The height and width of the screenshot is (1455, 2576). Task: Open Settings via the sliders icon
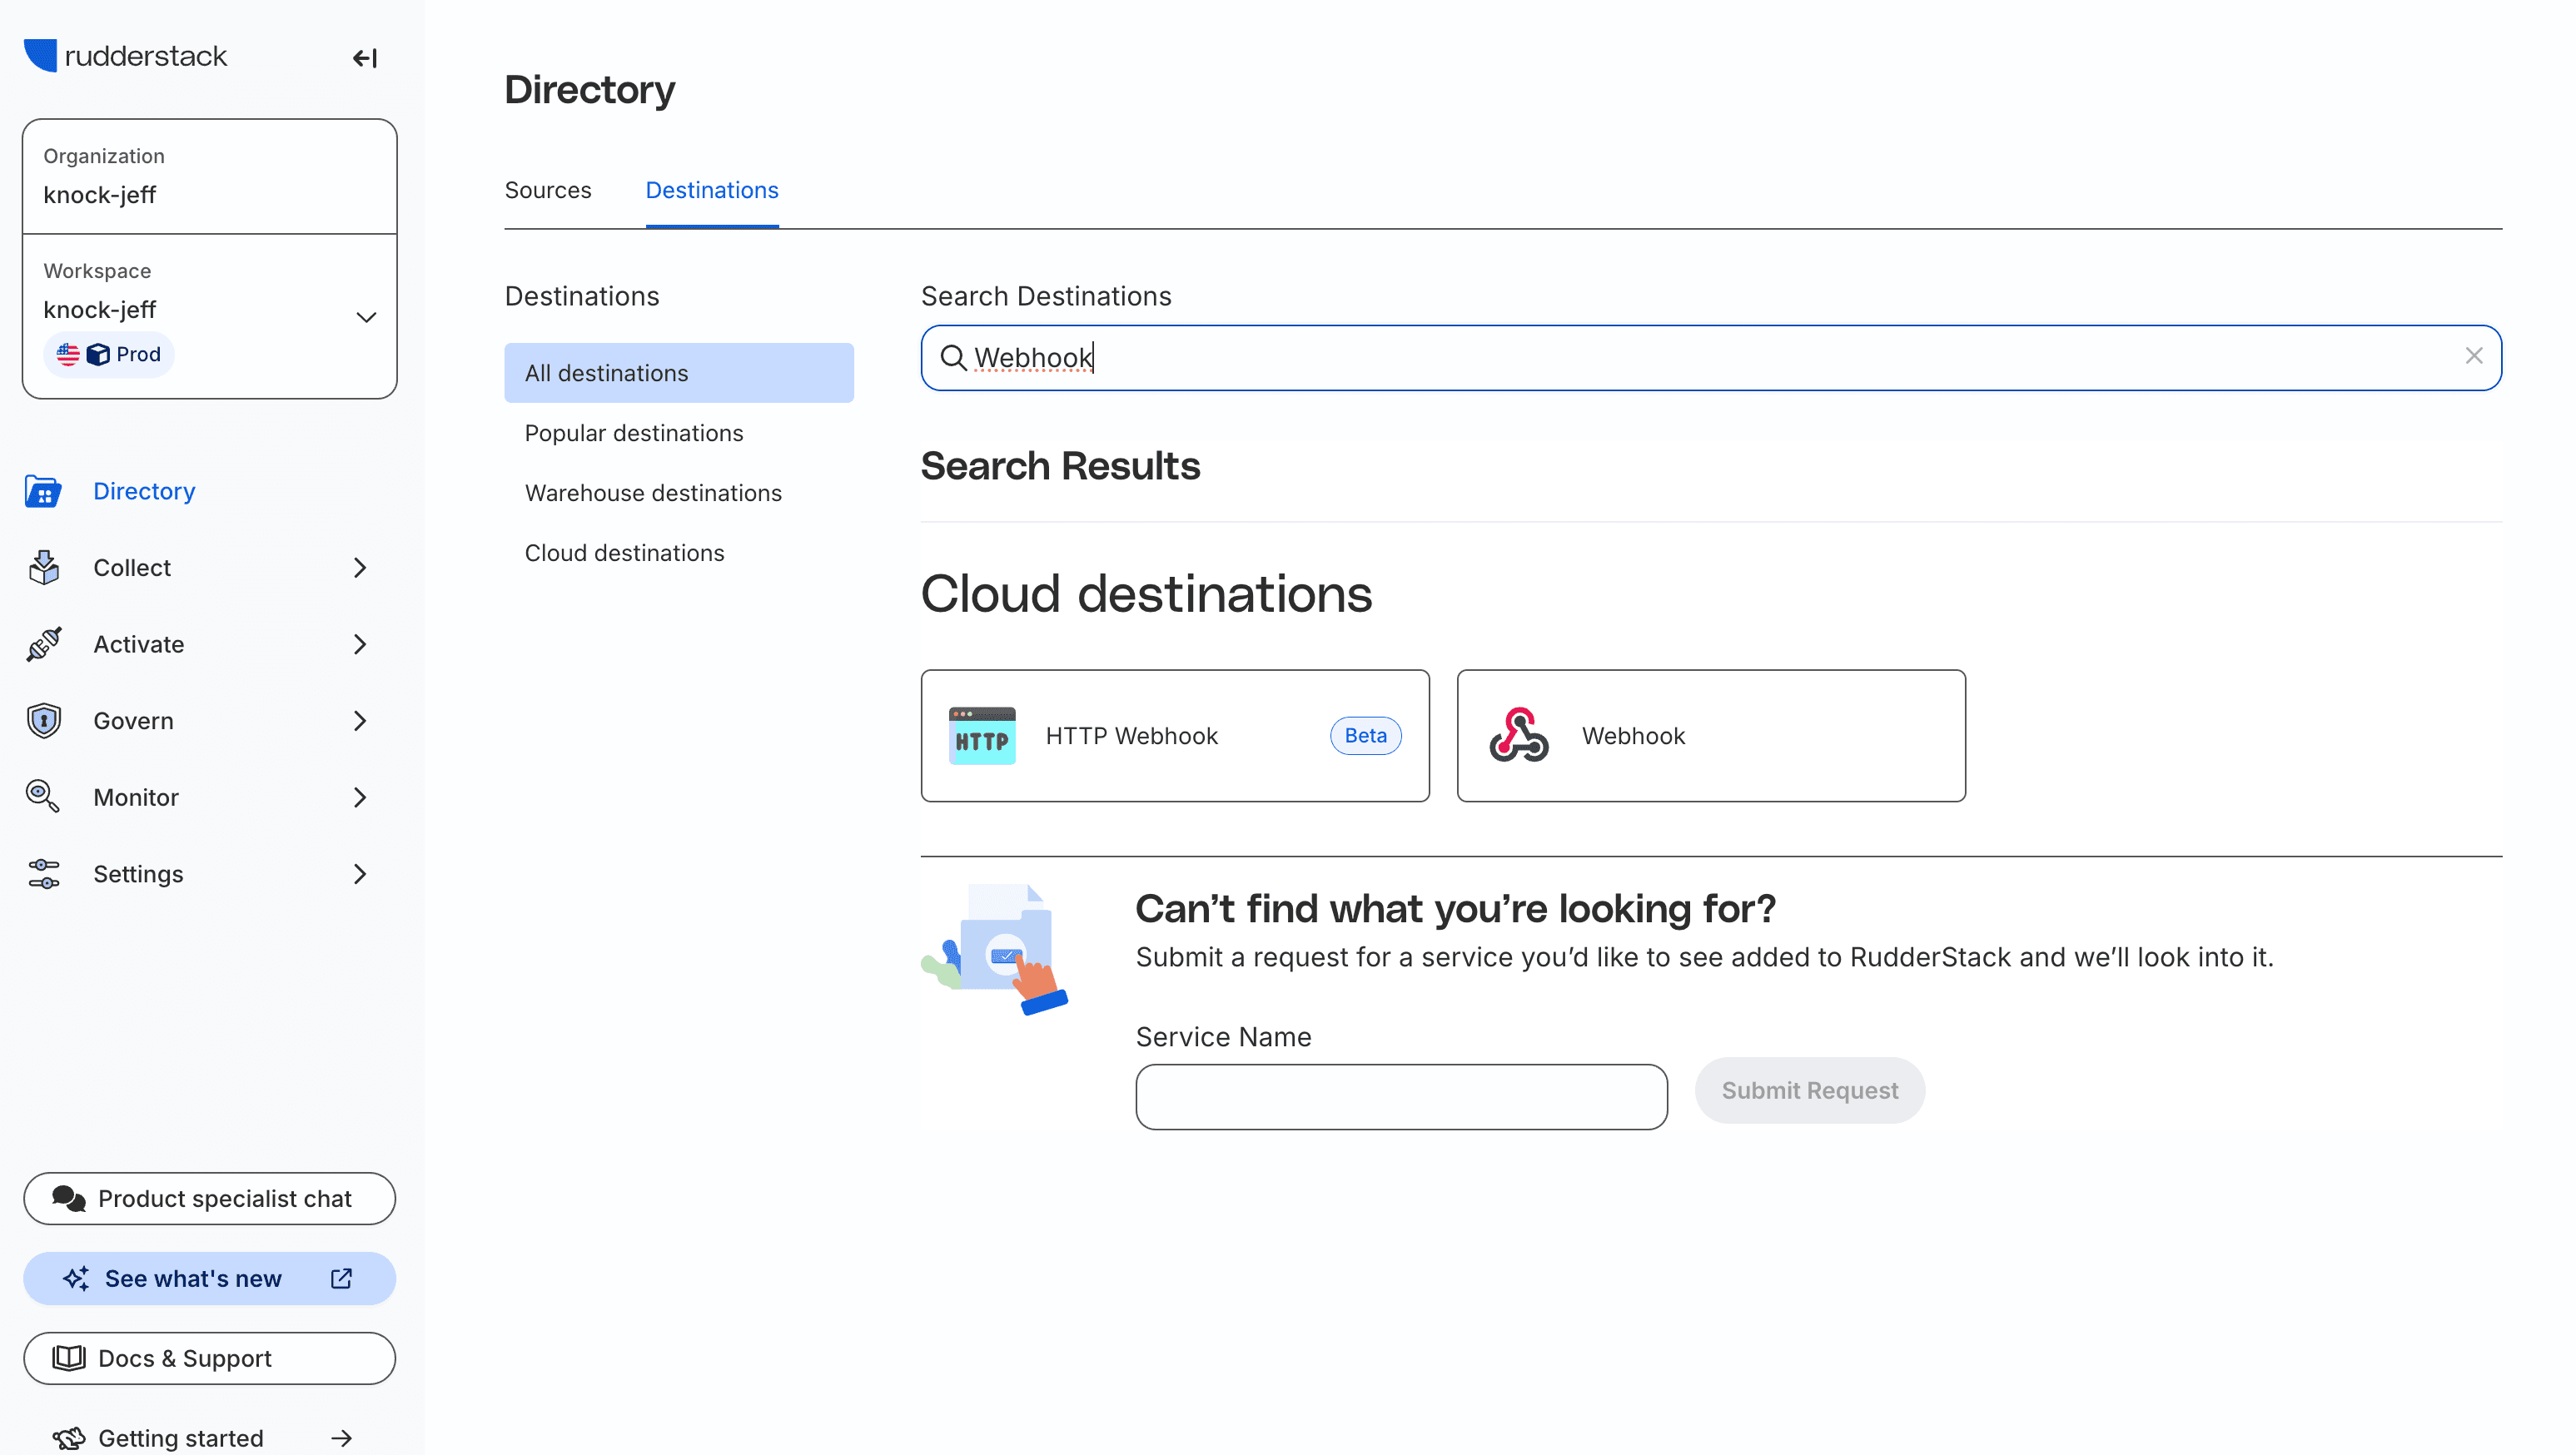(x=42, y=873)
